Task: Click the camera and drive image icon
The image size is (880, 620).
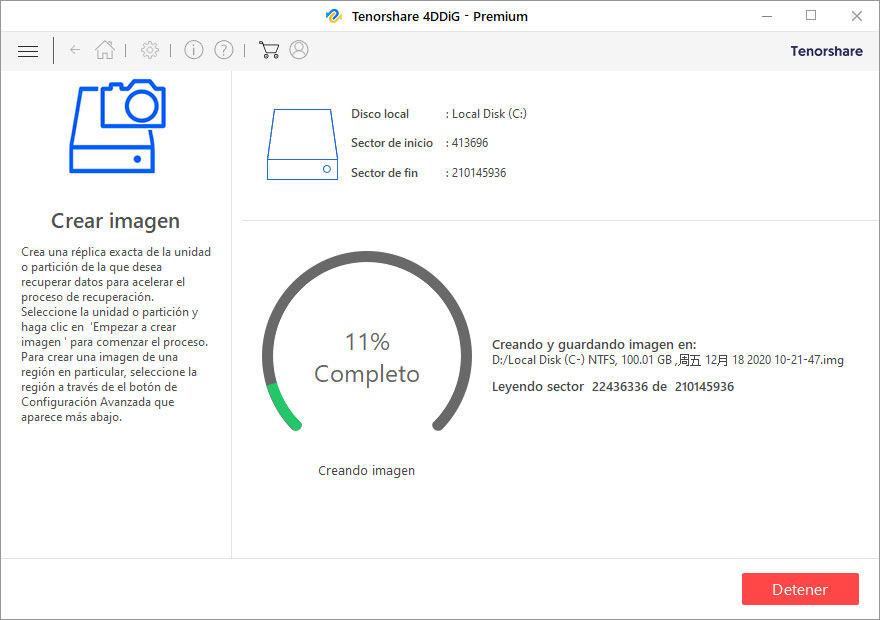Action: [x=117, y=126]
